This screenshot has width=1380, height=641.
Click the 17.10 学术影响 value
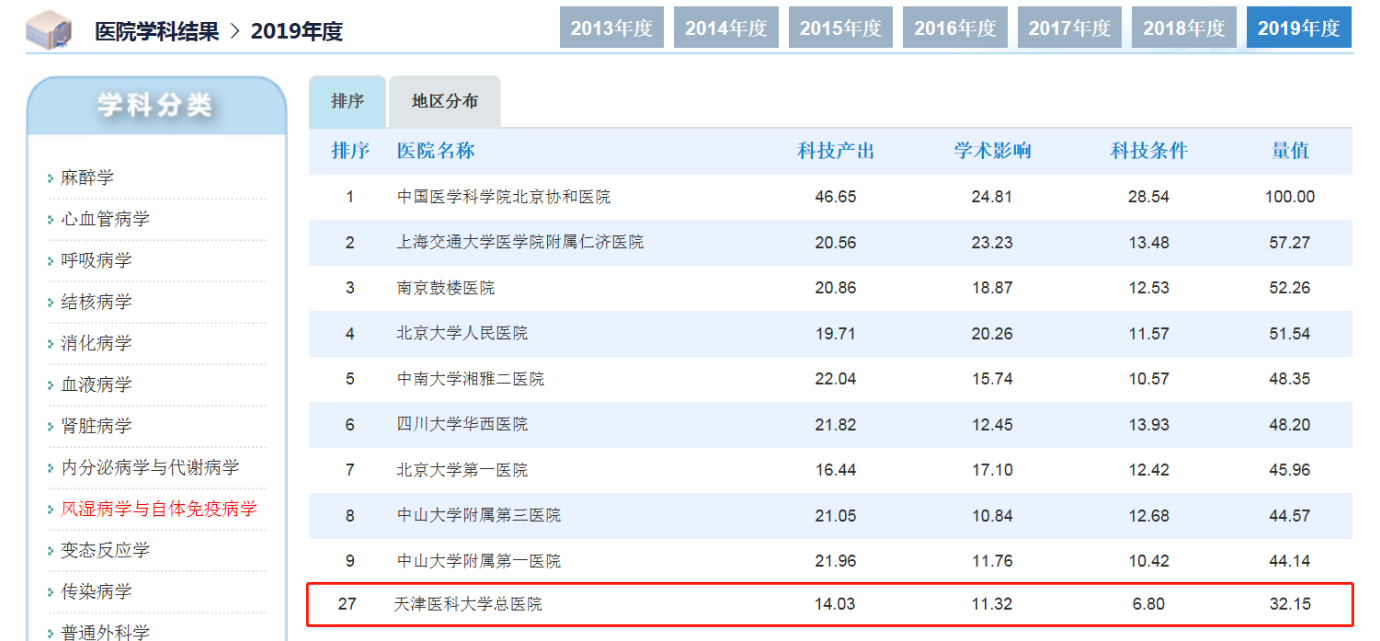click(992, 470)
